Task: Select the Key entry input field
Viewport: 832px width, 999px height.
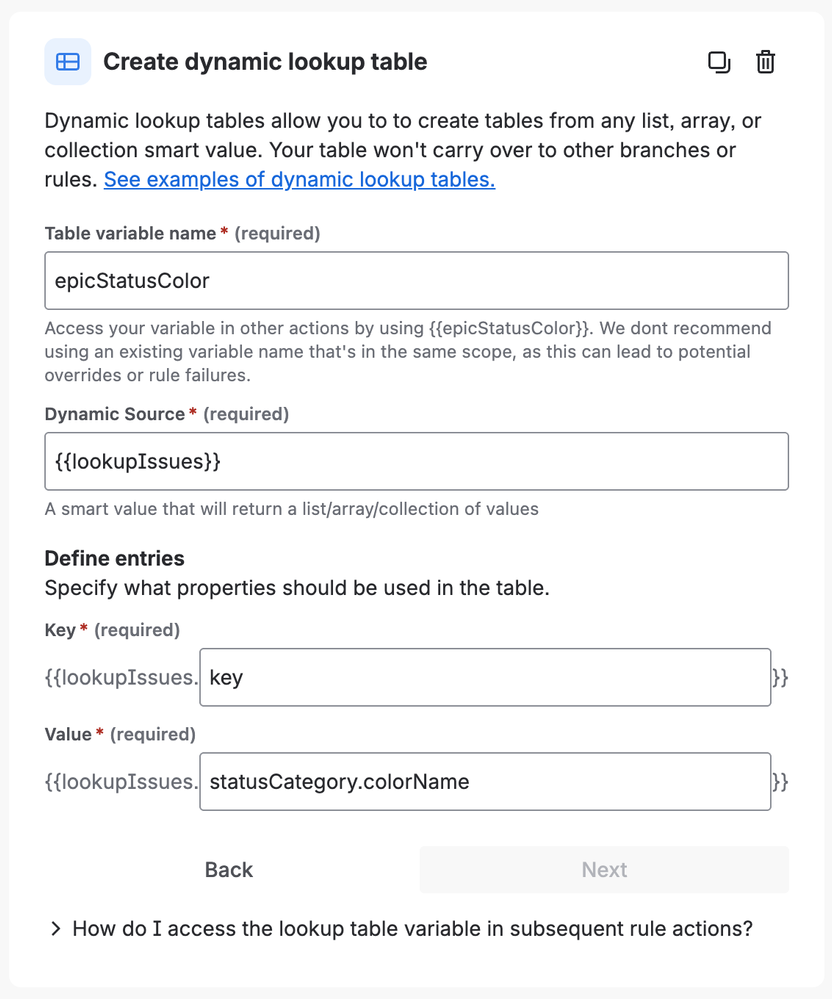Action: coord(485,678)
